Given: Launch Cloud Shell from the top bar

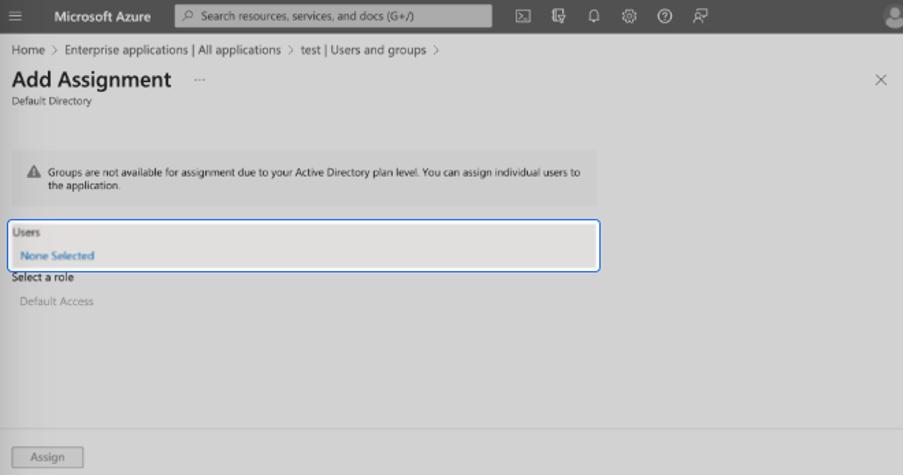Looking at the screenshot, I should [x=522, y=16].
